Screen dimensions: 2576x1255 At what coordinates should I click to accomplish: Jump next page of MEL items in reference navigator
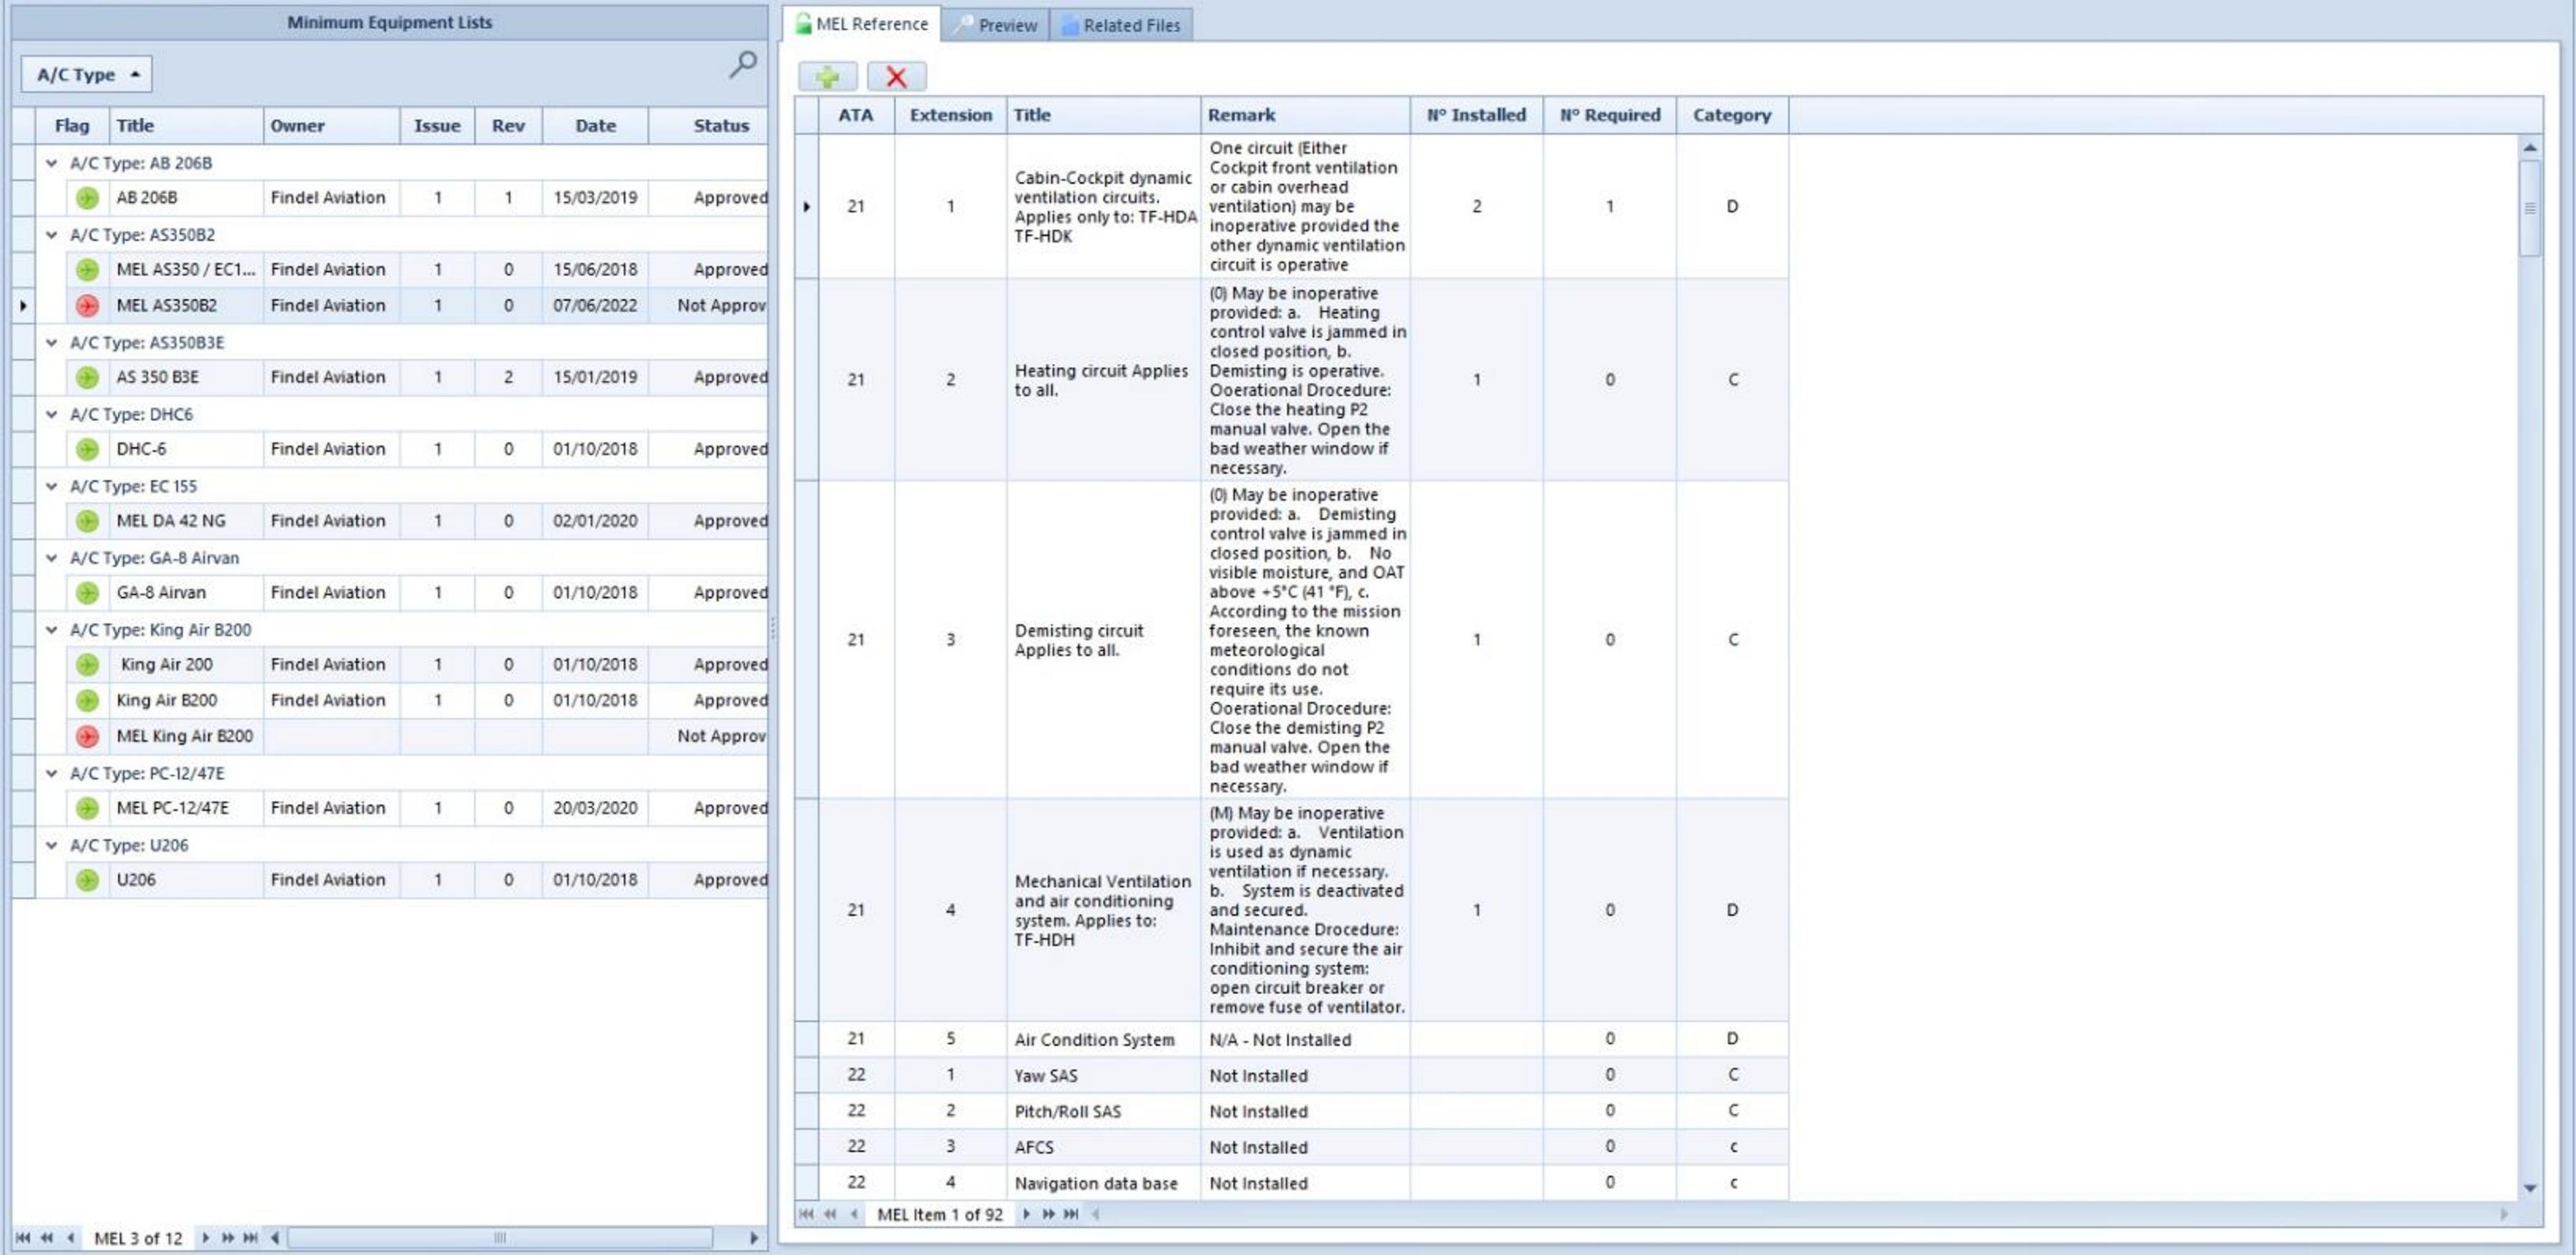[1048, 1214]
